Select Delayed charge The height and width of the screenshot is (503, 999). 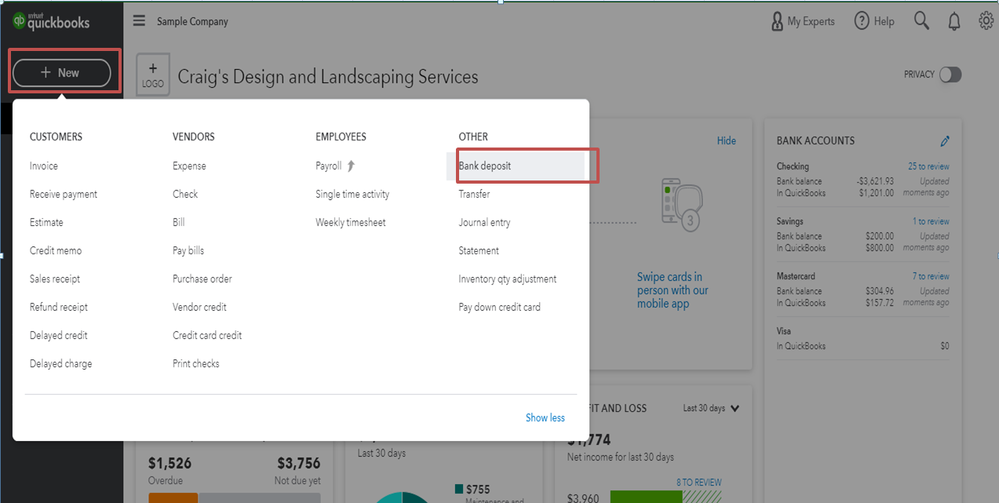pyautogui.click(x=61, y=363)
